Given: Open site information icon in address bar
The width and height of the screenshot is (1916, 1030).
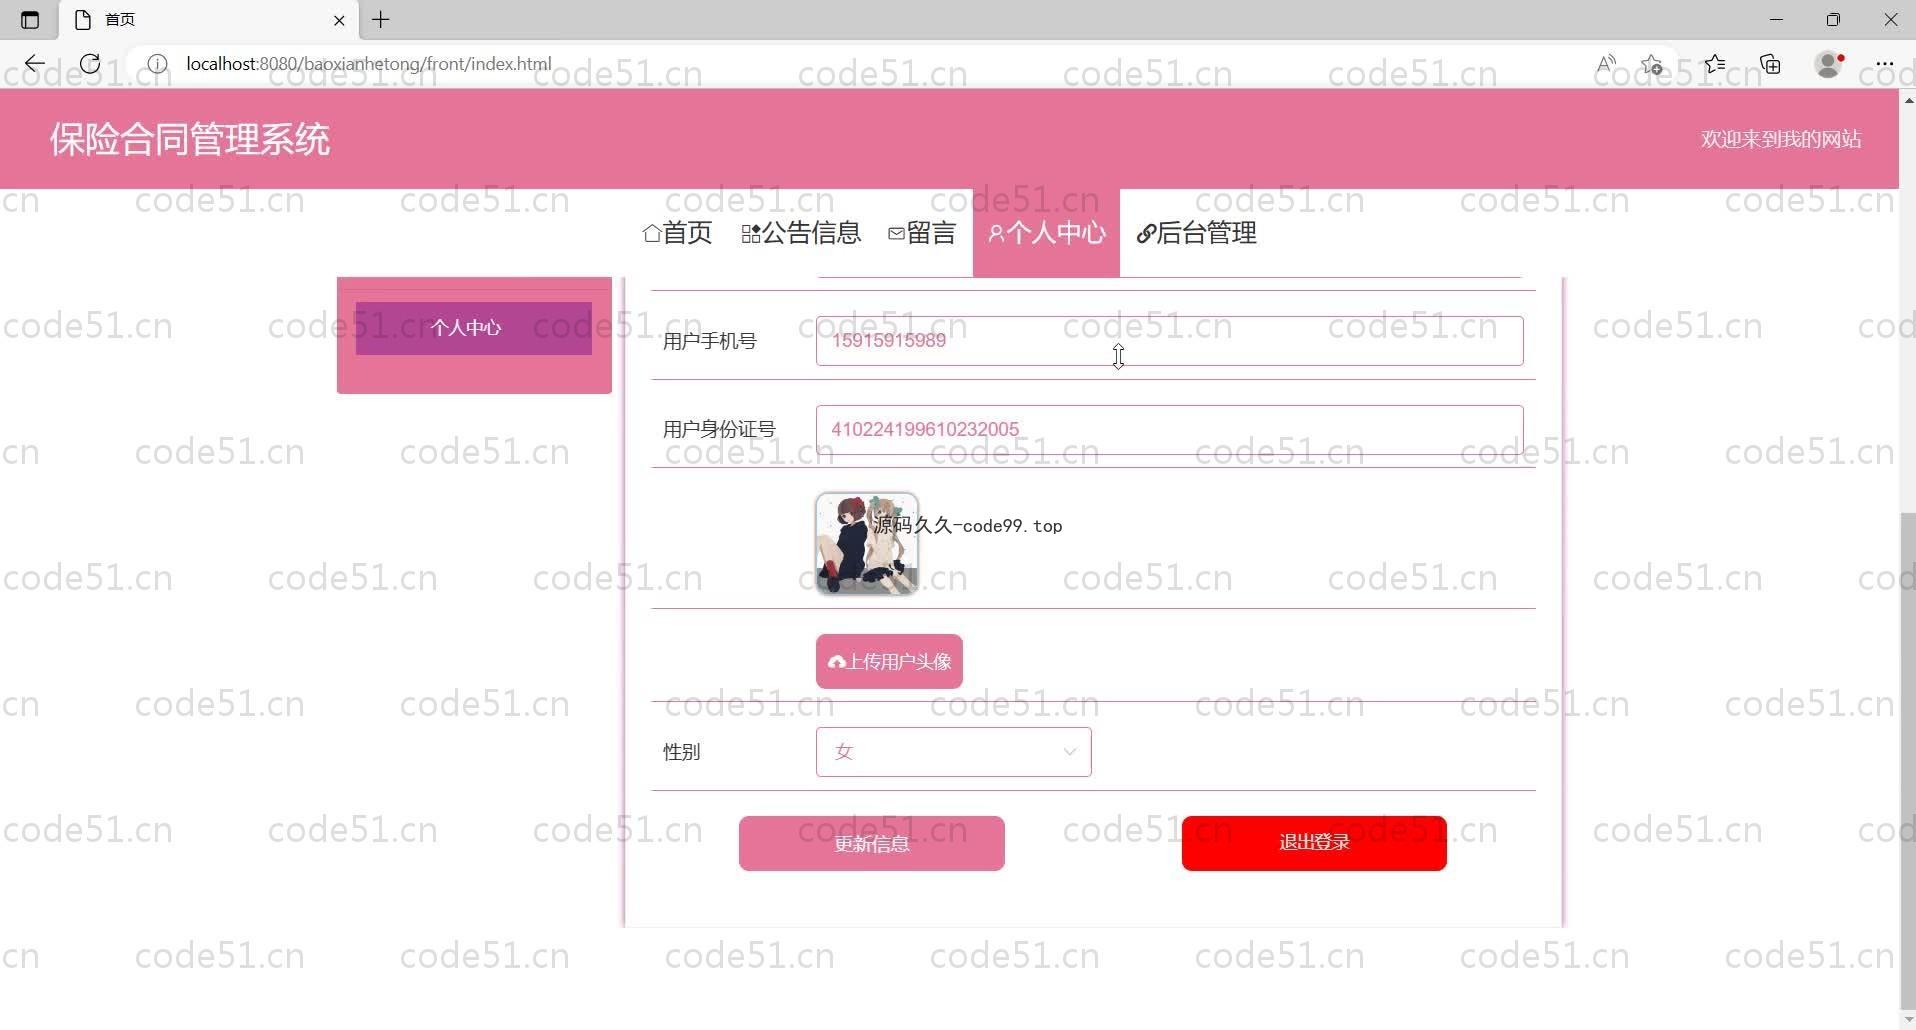Looking at the screenshot, I should [x=157, y=64].
